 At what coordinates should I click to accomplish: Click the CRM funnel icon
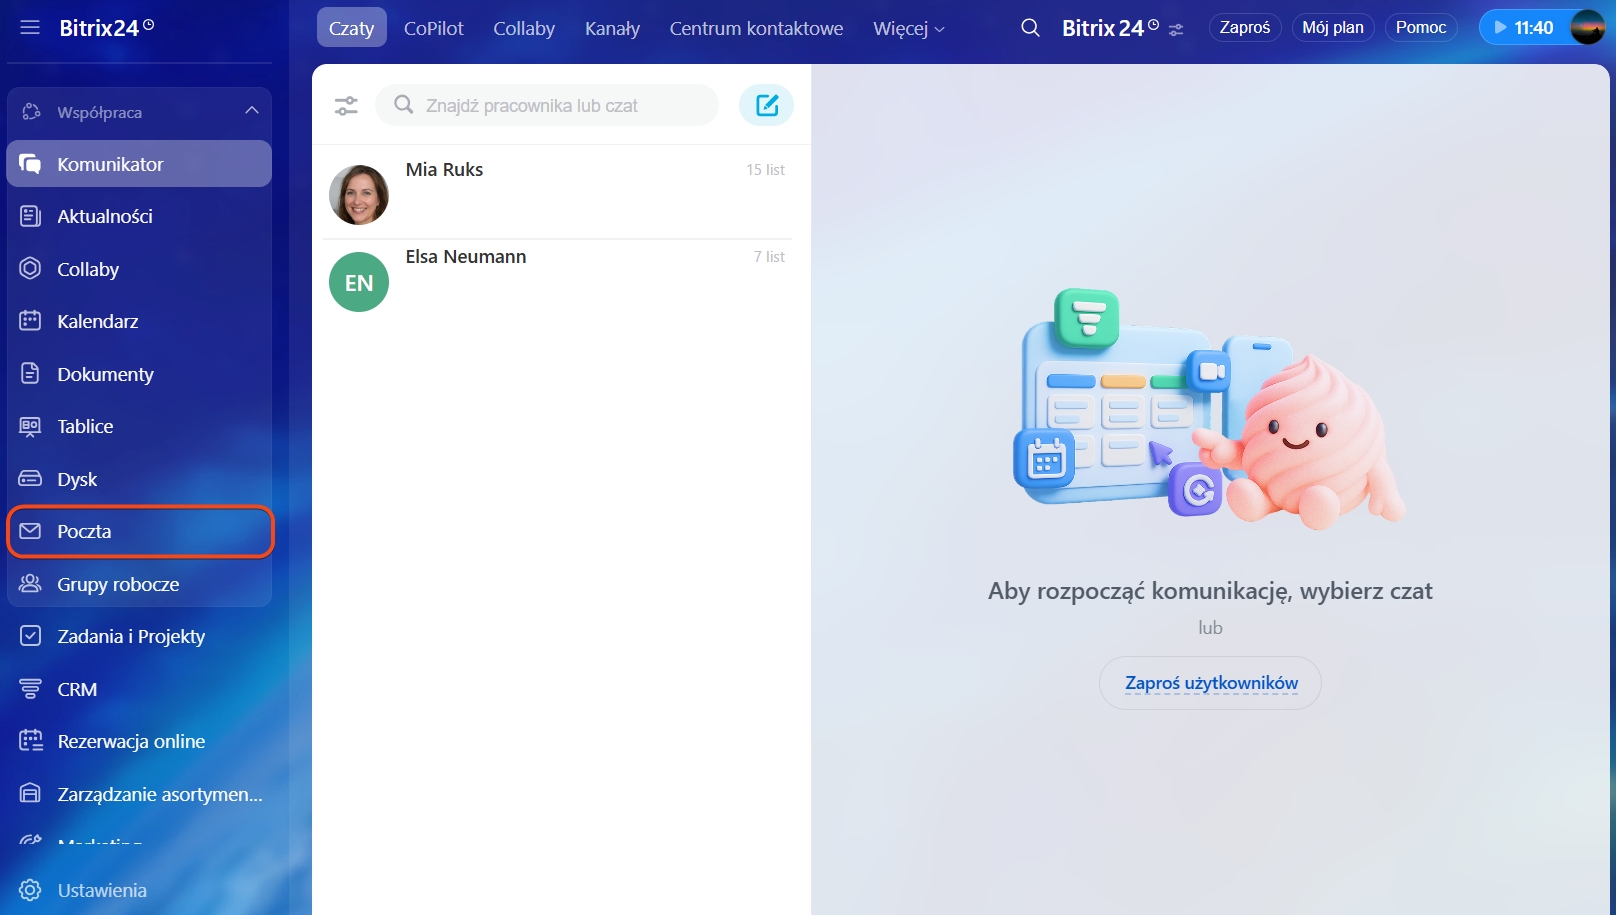click(x=30, y=689)
